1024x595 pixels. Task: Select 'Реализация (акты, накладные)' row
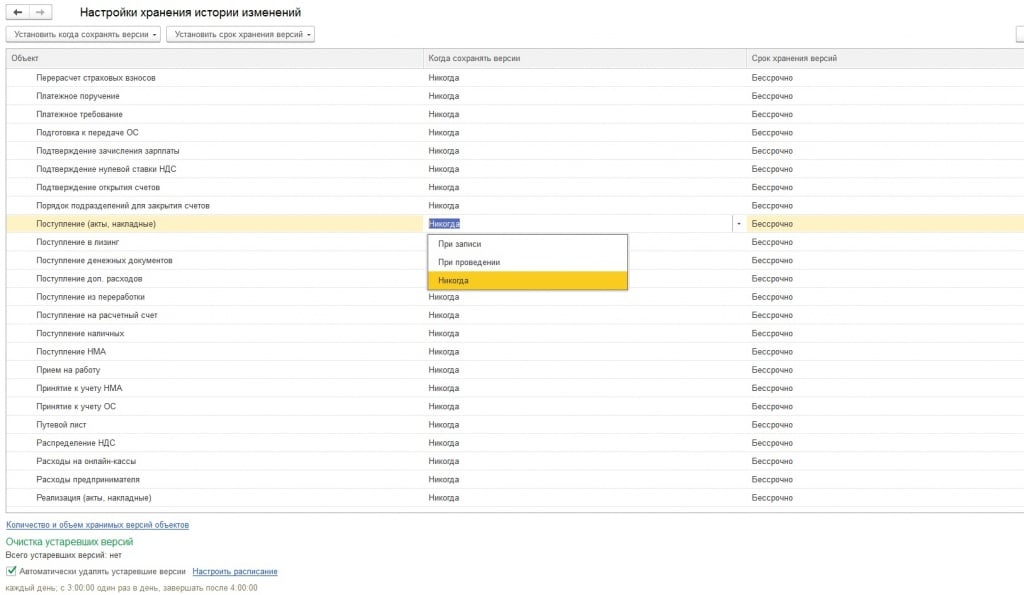tap(94, 497)
